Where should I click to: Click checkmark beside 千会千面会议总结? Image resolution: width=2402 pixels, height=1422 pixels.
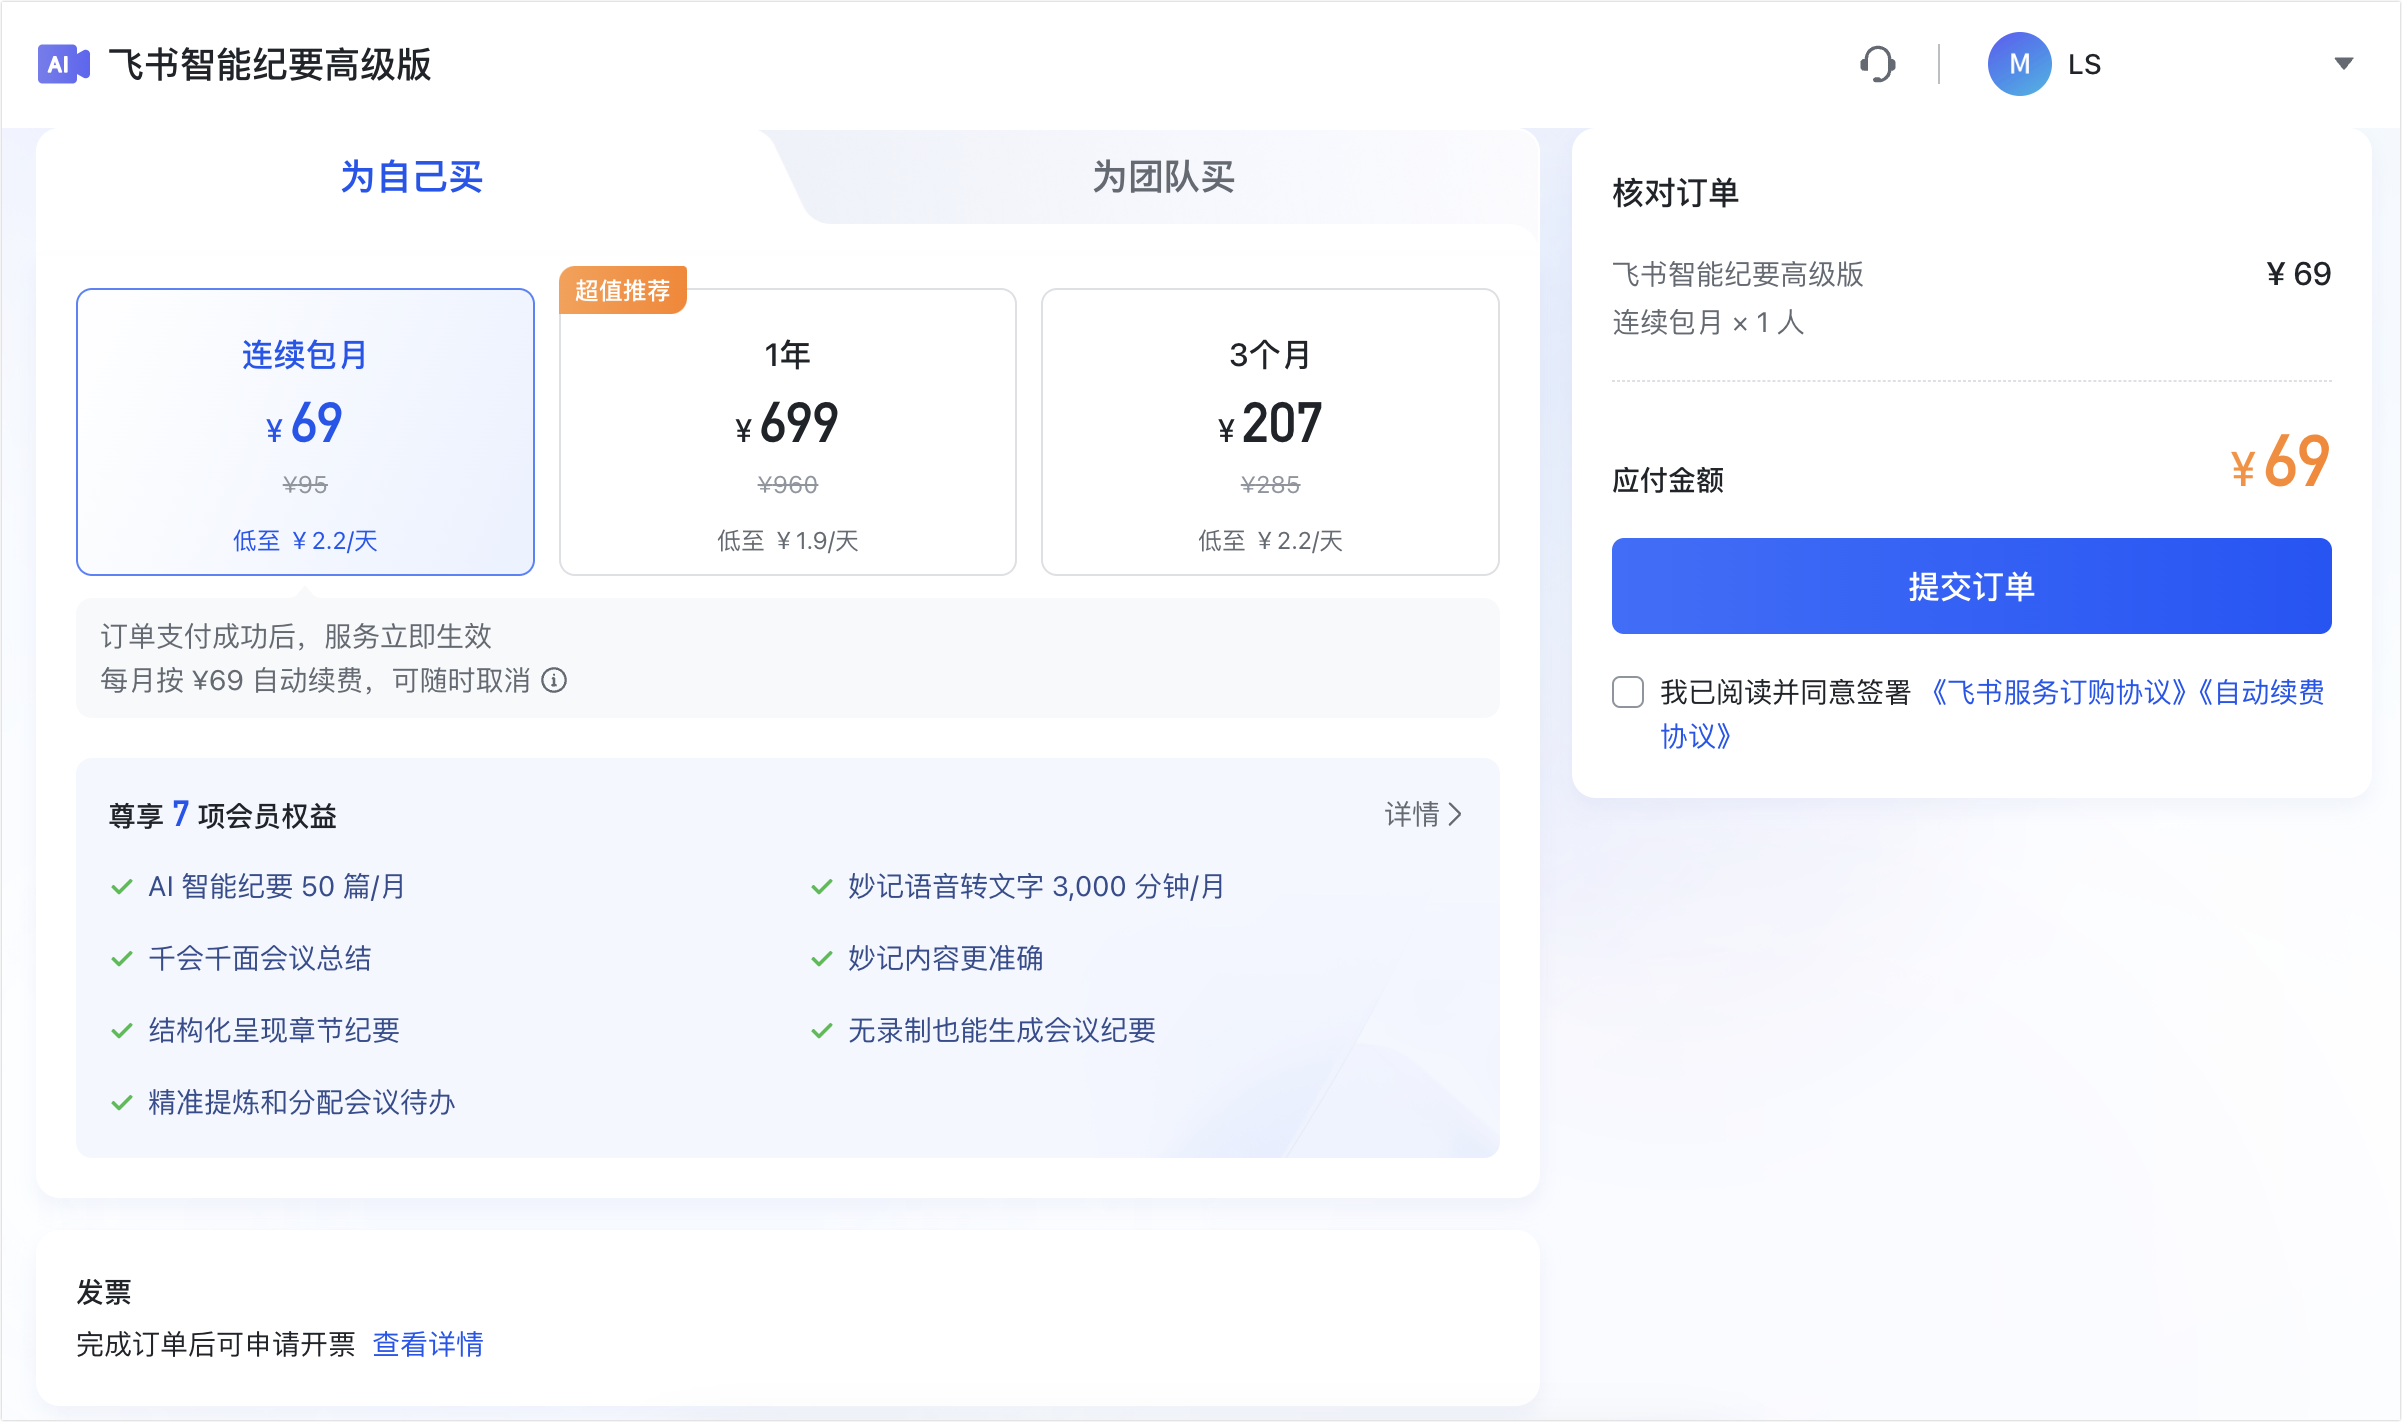(x=122, y=959)
